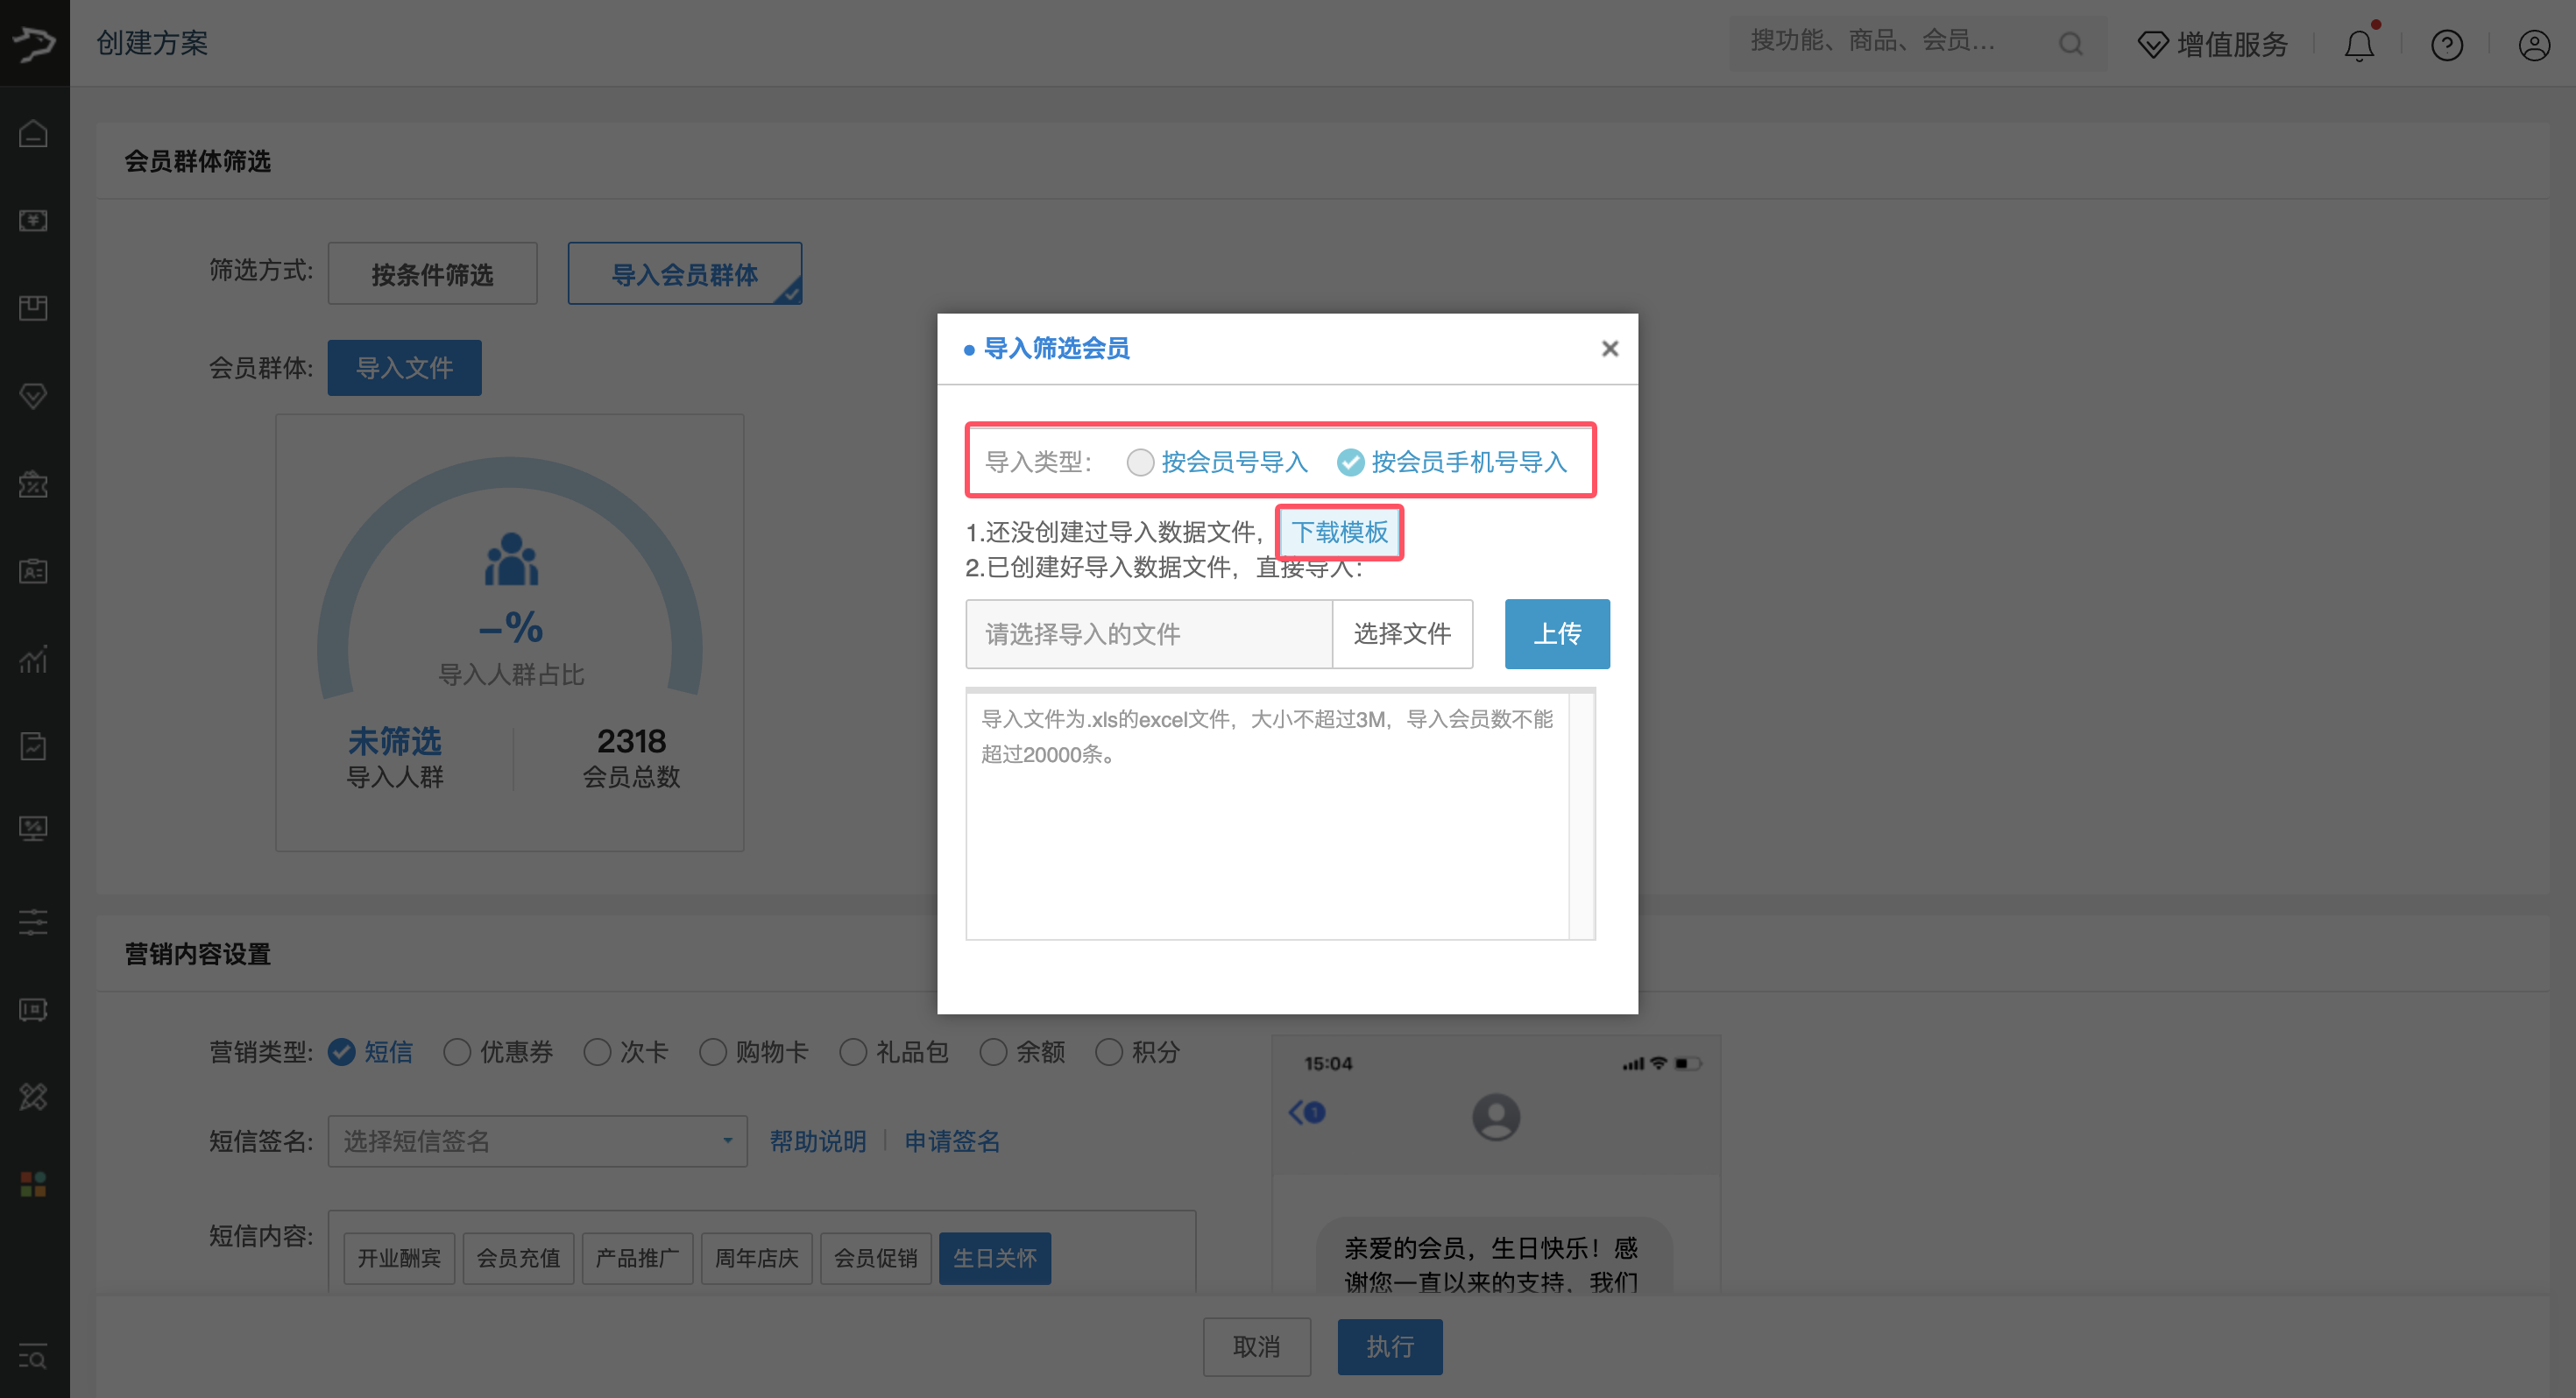2576x1398 pixels.
Task: Click the colorful apps grid sidebar icon
Action: pos(34,1184)
